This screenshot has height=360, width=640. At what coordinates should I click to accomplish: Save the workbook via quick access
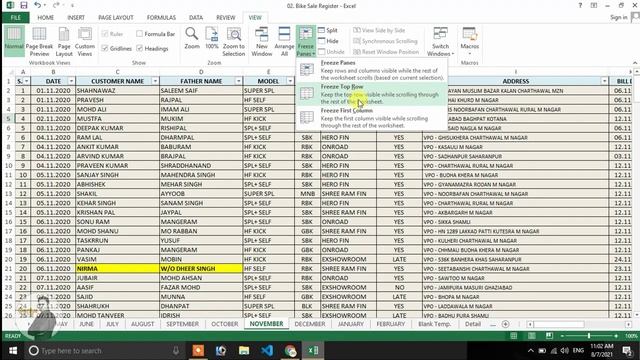point(24,5)
